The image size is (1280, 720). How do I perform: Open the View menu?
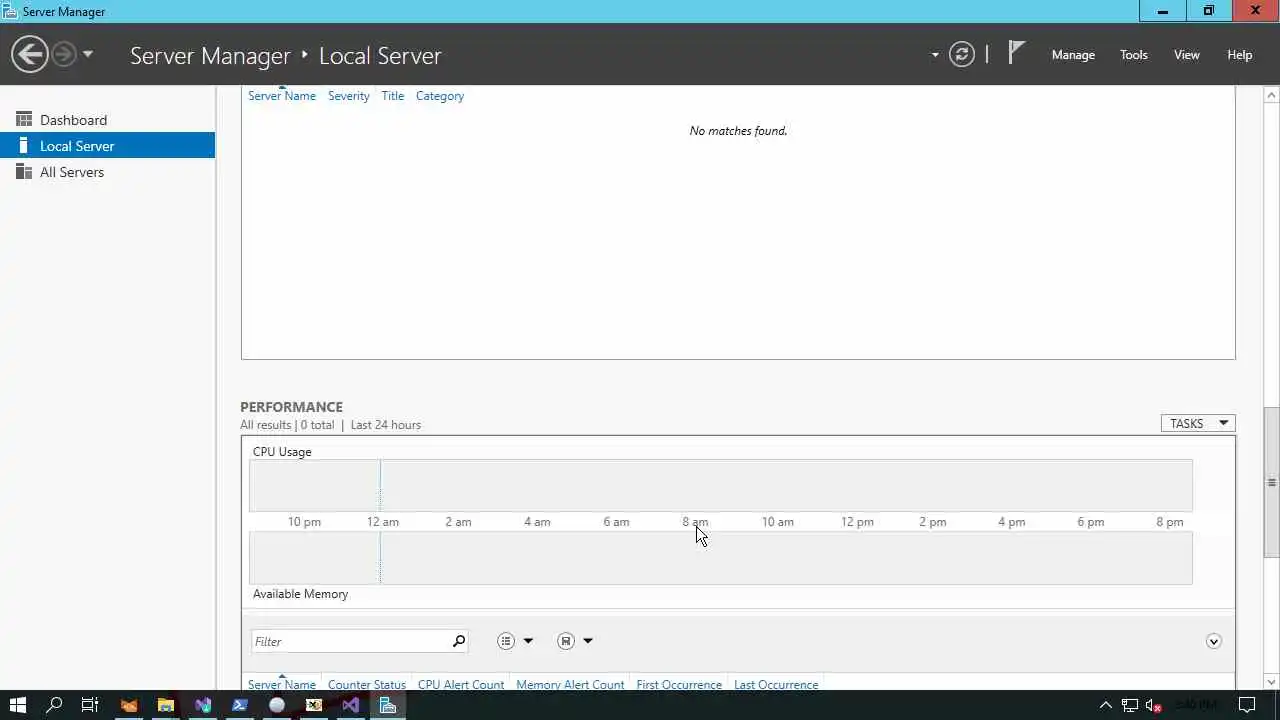coord(1186,55)
